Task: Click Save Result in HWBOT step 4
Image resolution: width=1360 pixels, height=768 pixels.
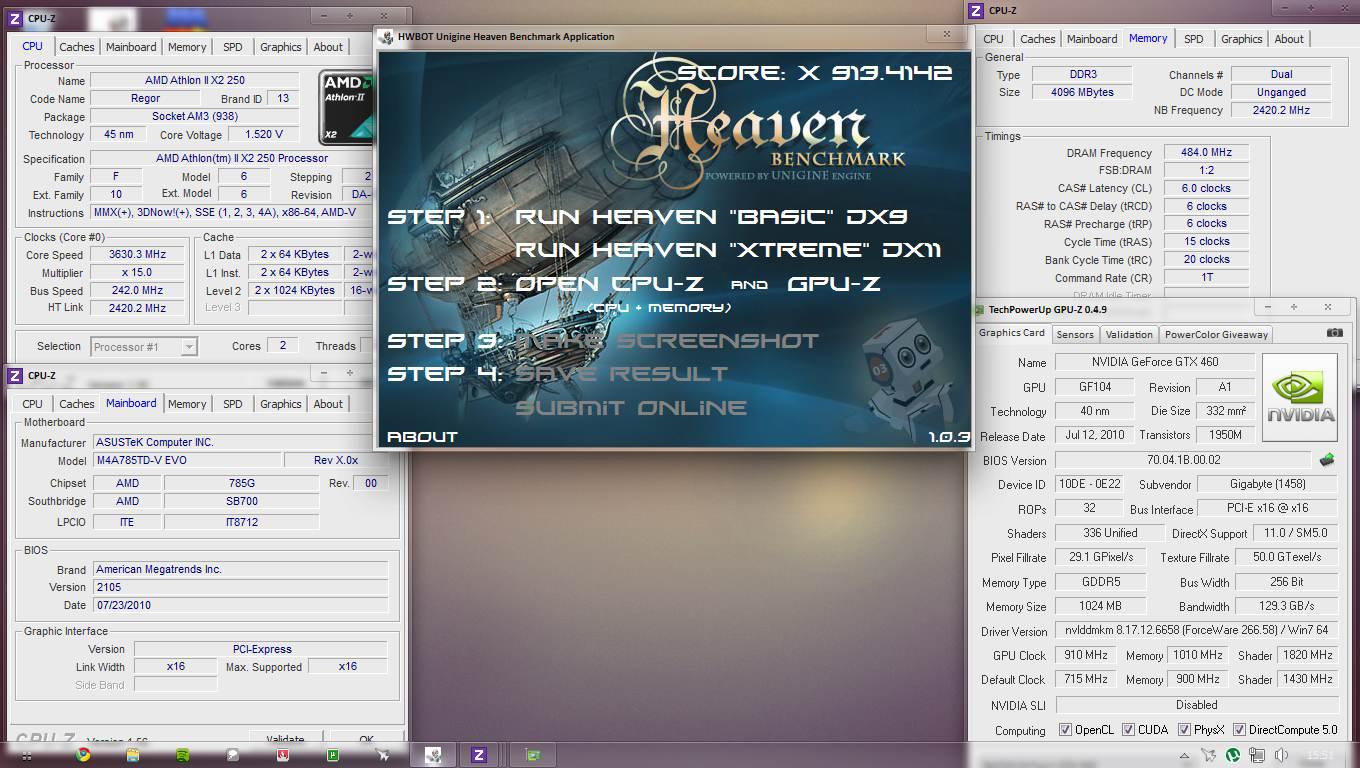Action: click(622, 374)
